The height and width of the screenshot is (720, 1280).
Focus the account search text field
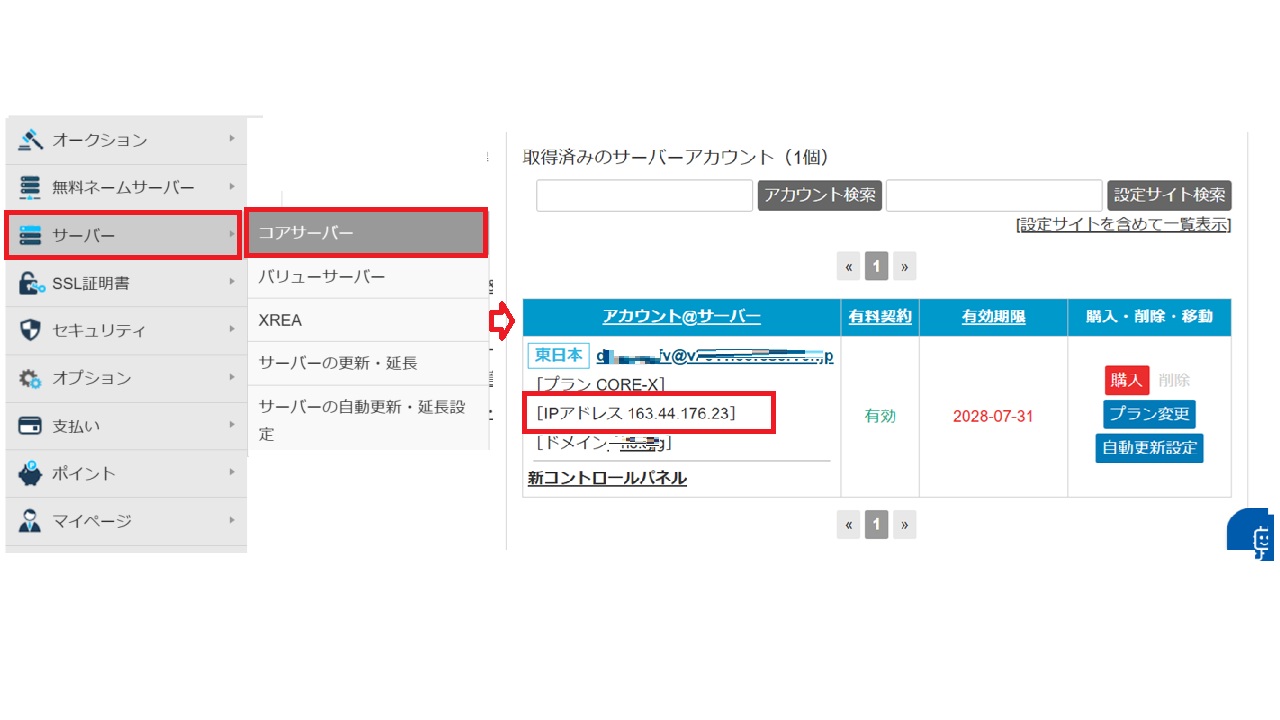pyautogui.click(x=644, y=196)
